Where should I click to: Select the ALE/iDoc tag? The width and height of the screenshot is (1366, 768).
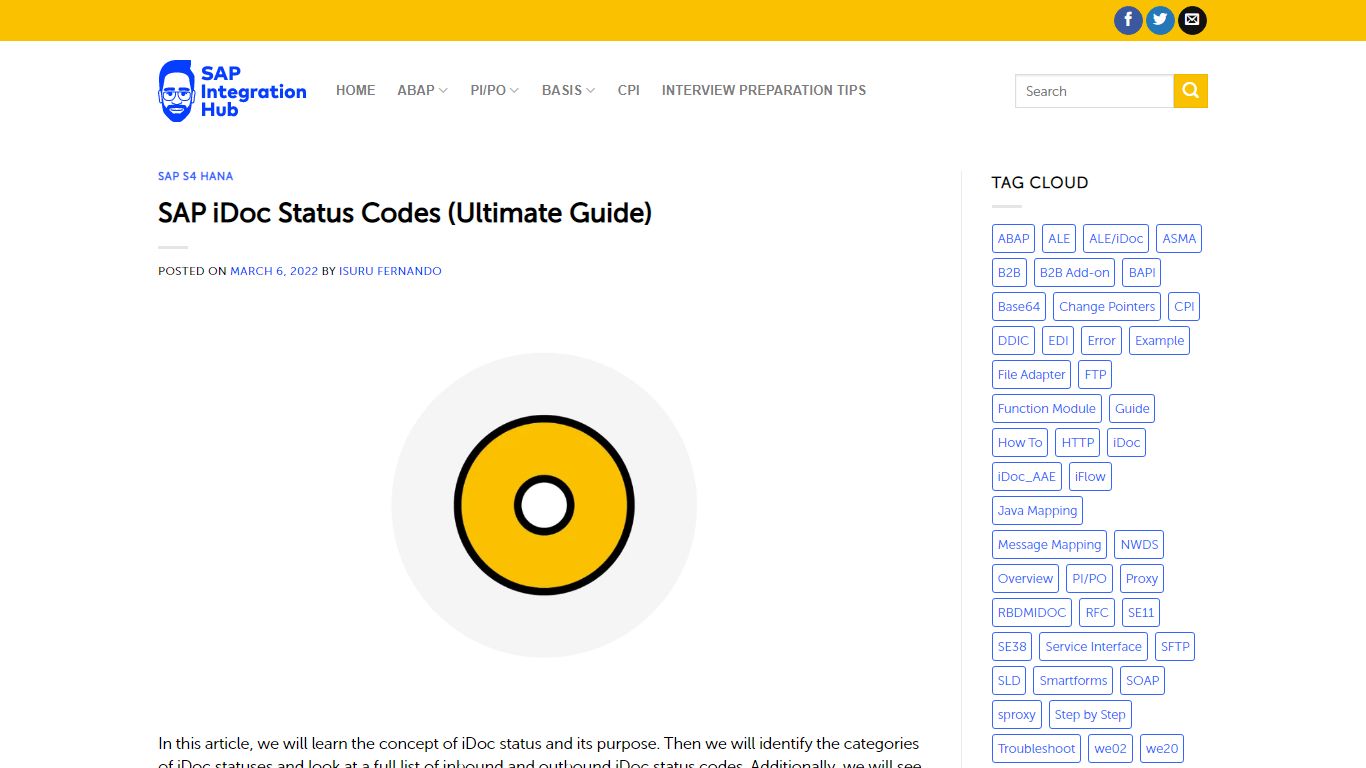pyautogui.click(x=1116, y=239)
